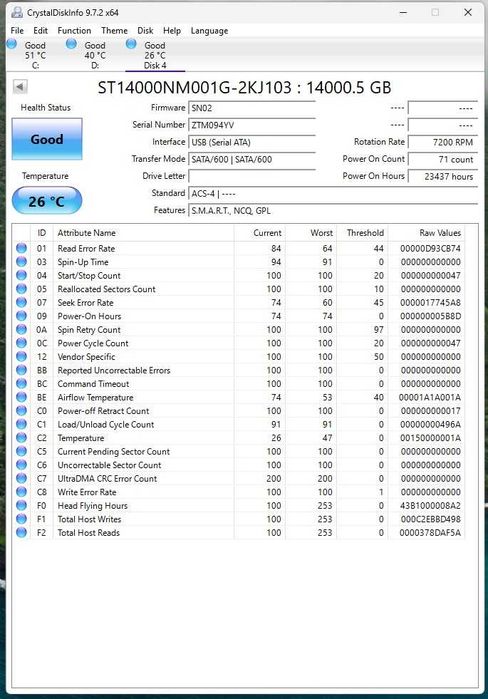Click the Worst column header
The height and width of the screenshot is (699, 488).
(311, 233)
